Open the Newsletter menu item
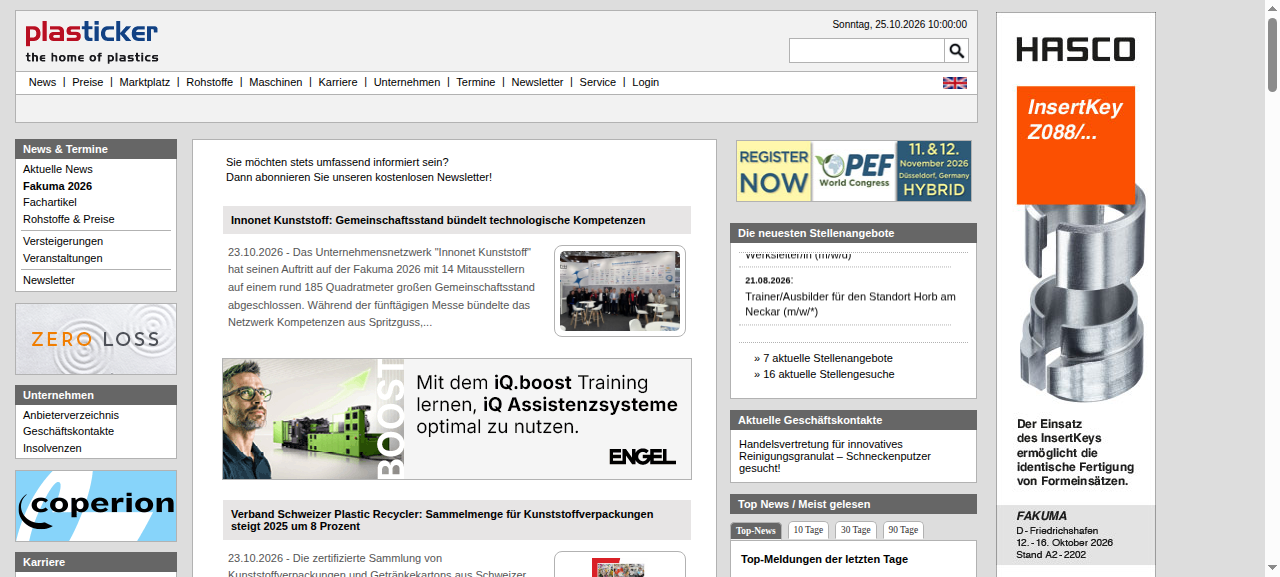This screenshot has height=577, width=1280. tap(538, 82)
